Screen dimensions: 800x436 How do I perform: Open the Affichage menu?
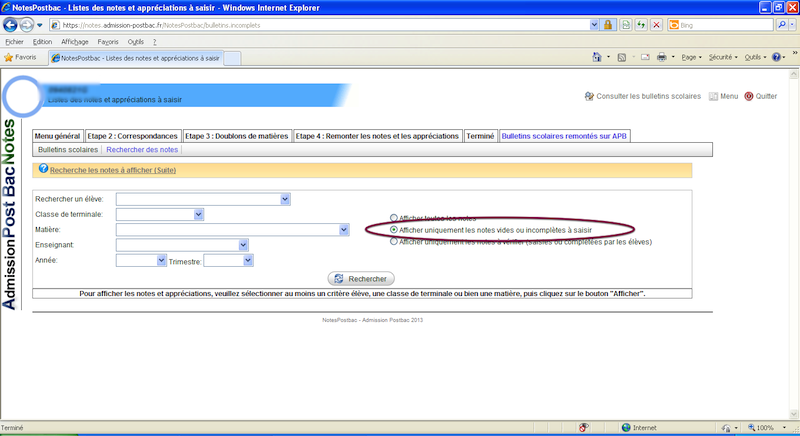75,42
